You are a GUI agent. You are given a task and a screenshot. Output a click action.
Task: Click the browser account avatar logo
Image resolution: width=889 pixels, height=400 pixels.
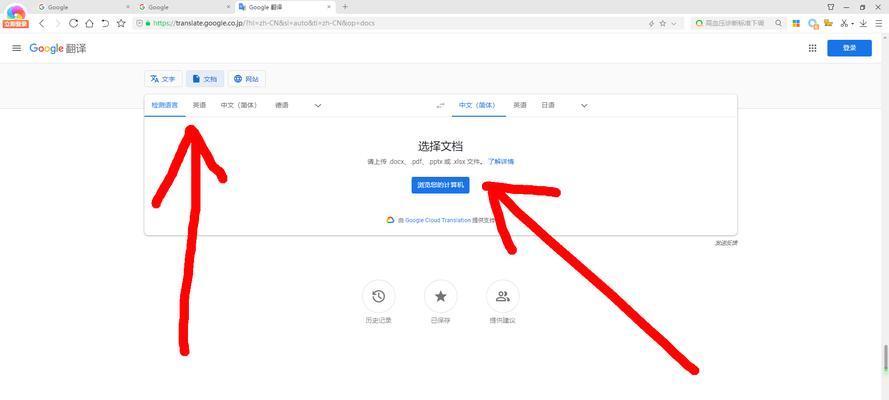click(x=15, y=16)
